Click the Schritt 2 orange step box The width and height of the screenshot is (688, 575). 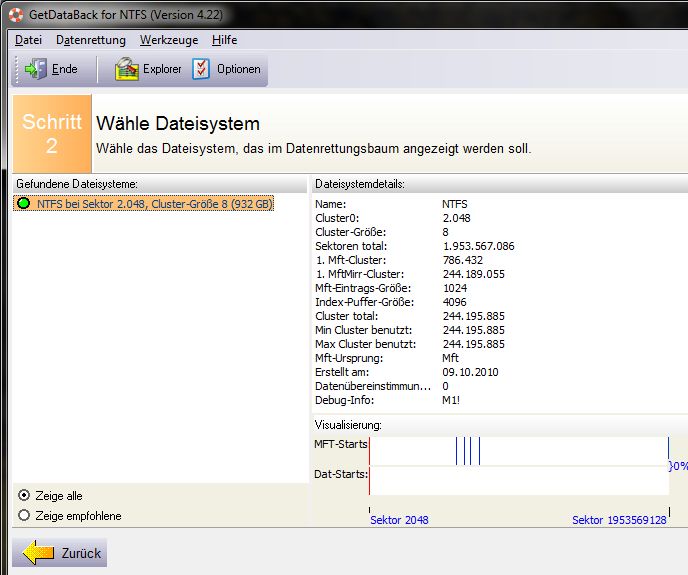52,133
